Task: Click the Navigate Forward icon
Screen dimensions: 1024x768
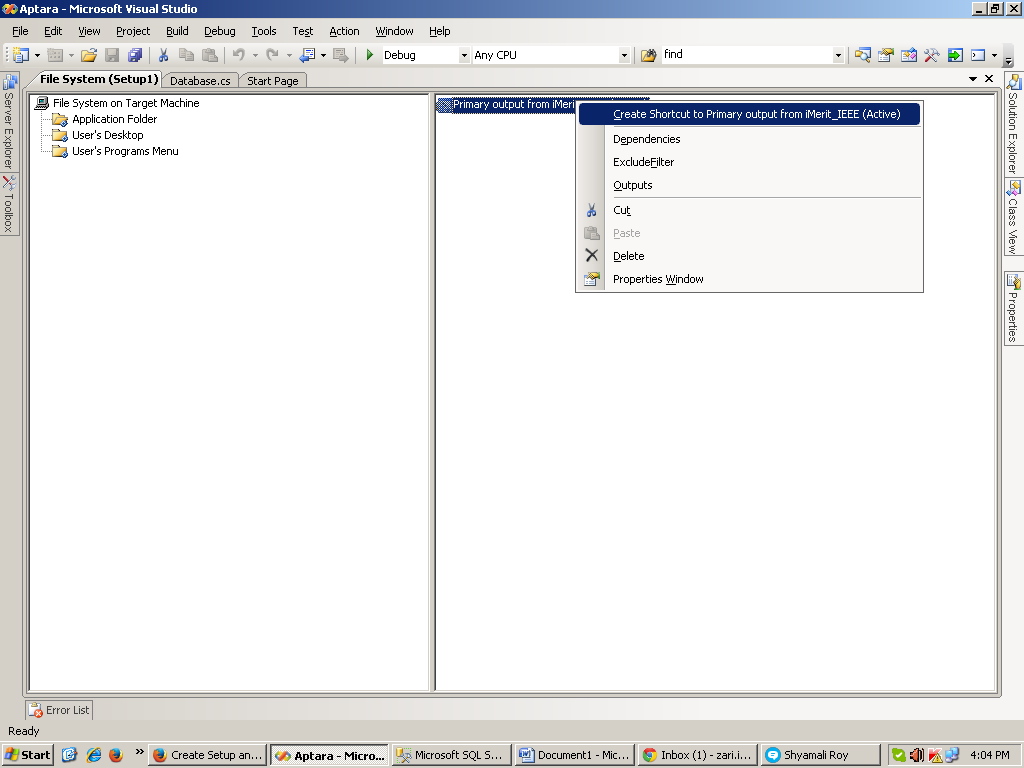Action: click(x=340, y=56)
